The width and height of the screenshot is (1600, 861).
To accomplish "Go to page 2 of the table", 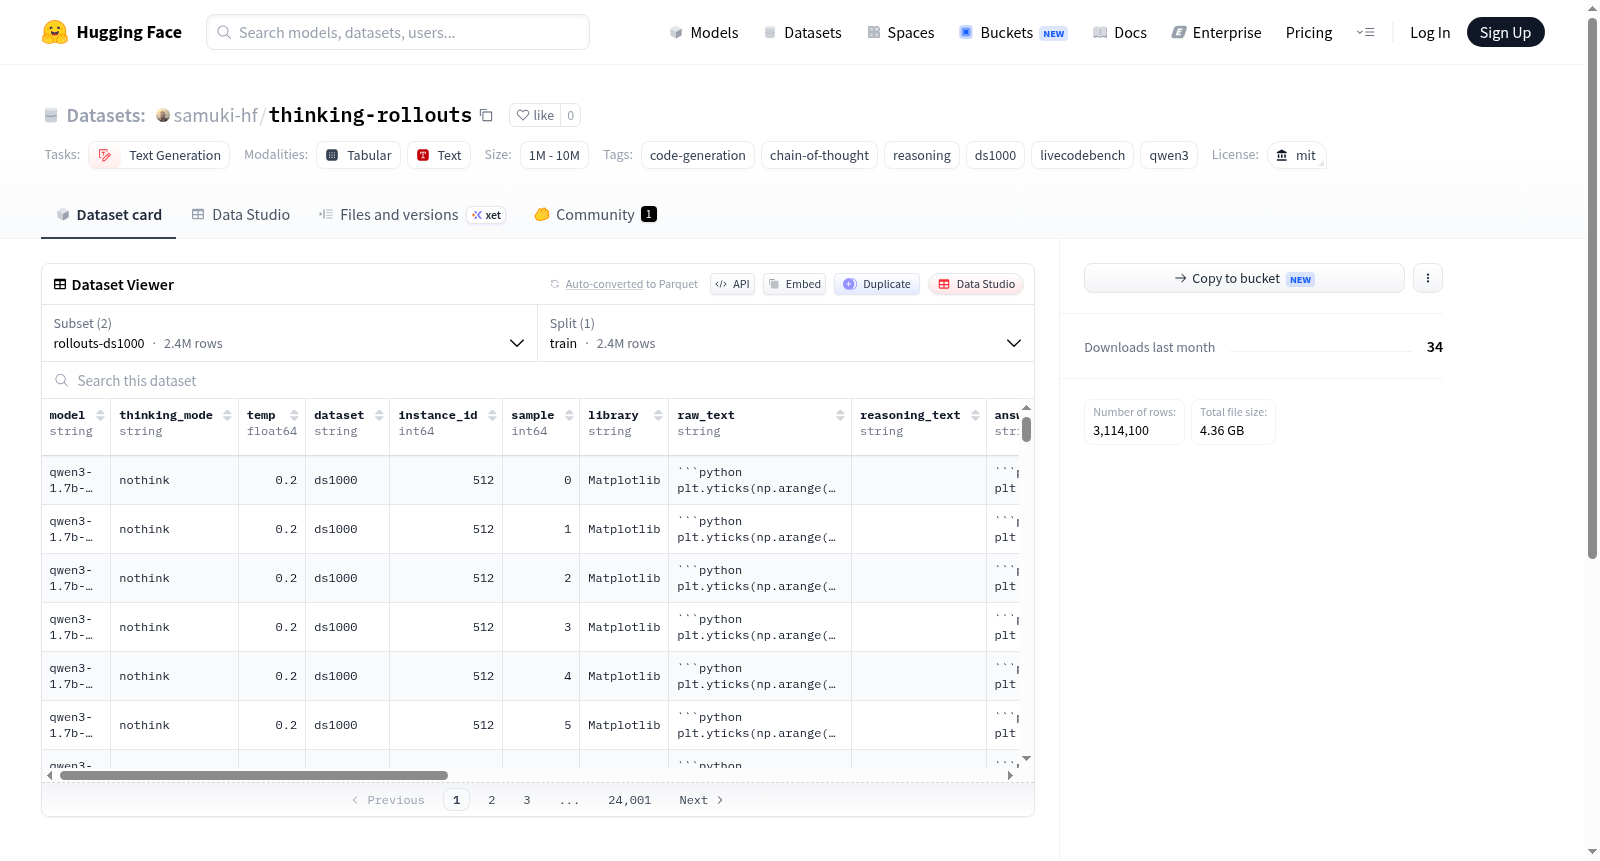I will 492,800.
